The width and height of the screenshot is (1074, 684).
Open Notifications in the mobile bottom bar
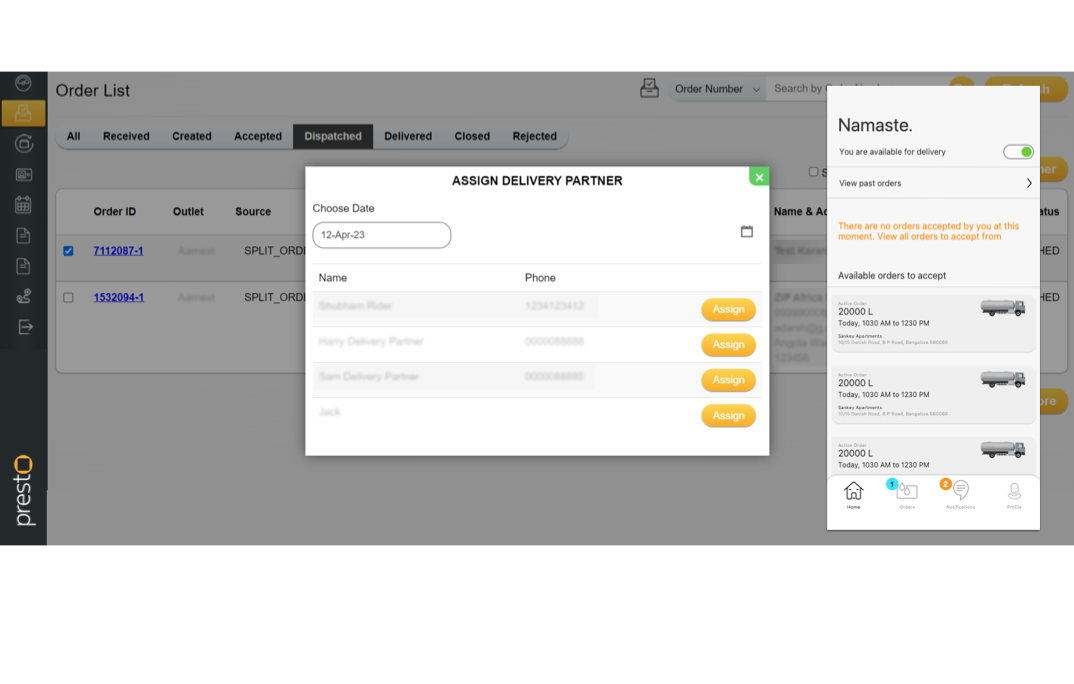(959, 492)
